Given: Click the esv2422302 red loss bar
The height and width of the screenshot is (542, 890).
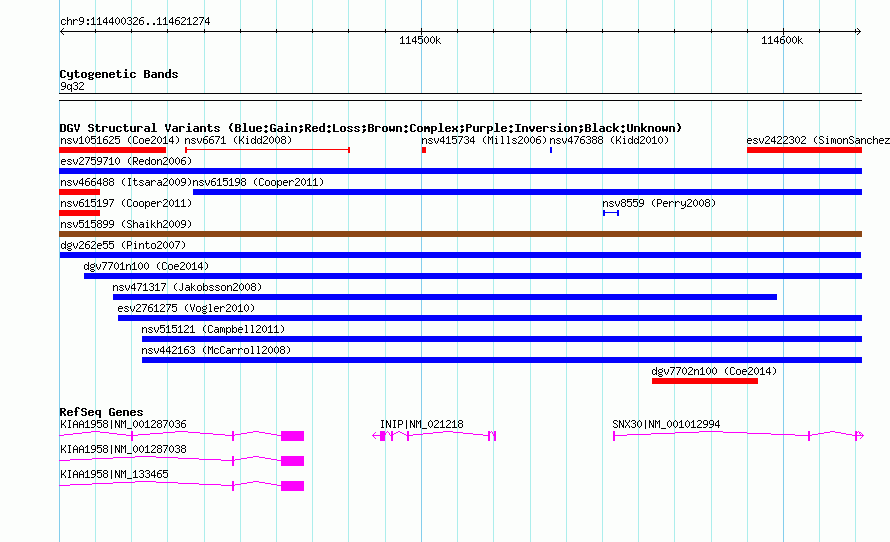Looking at the screenshot, I should click(x=804, y=150).
